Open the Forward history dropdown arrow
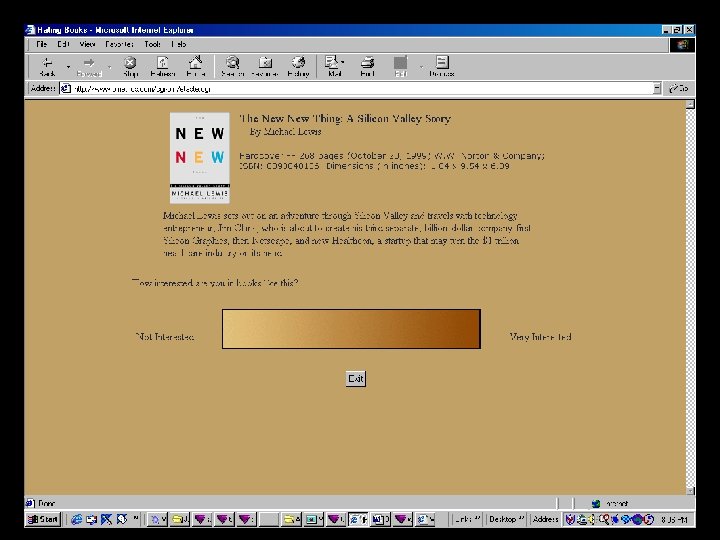 (x=109, y=67)
